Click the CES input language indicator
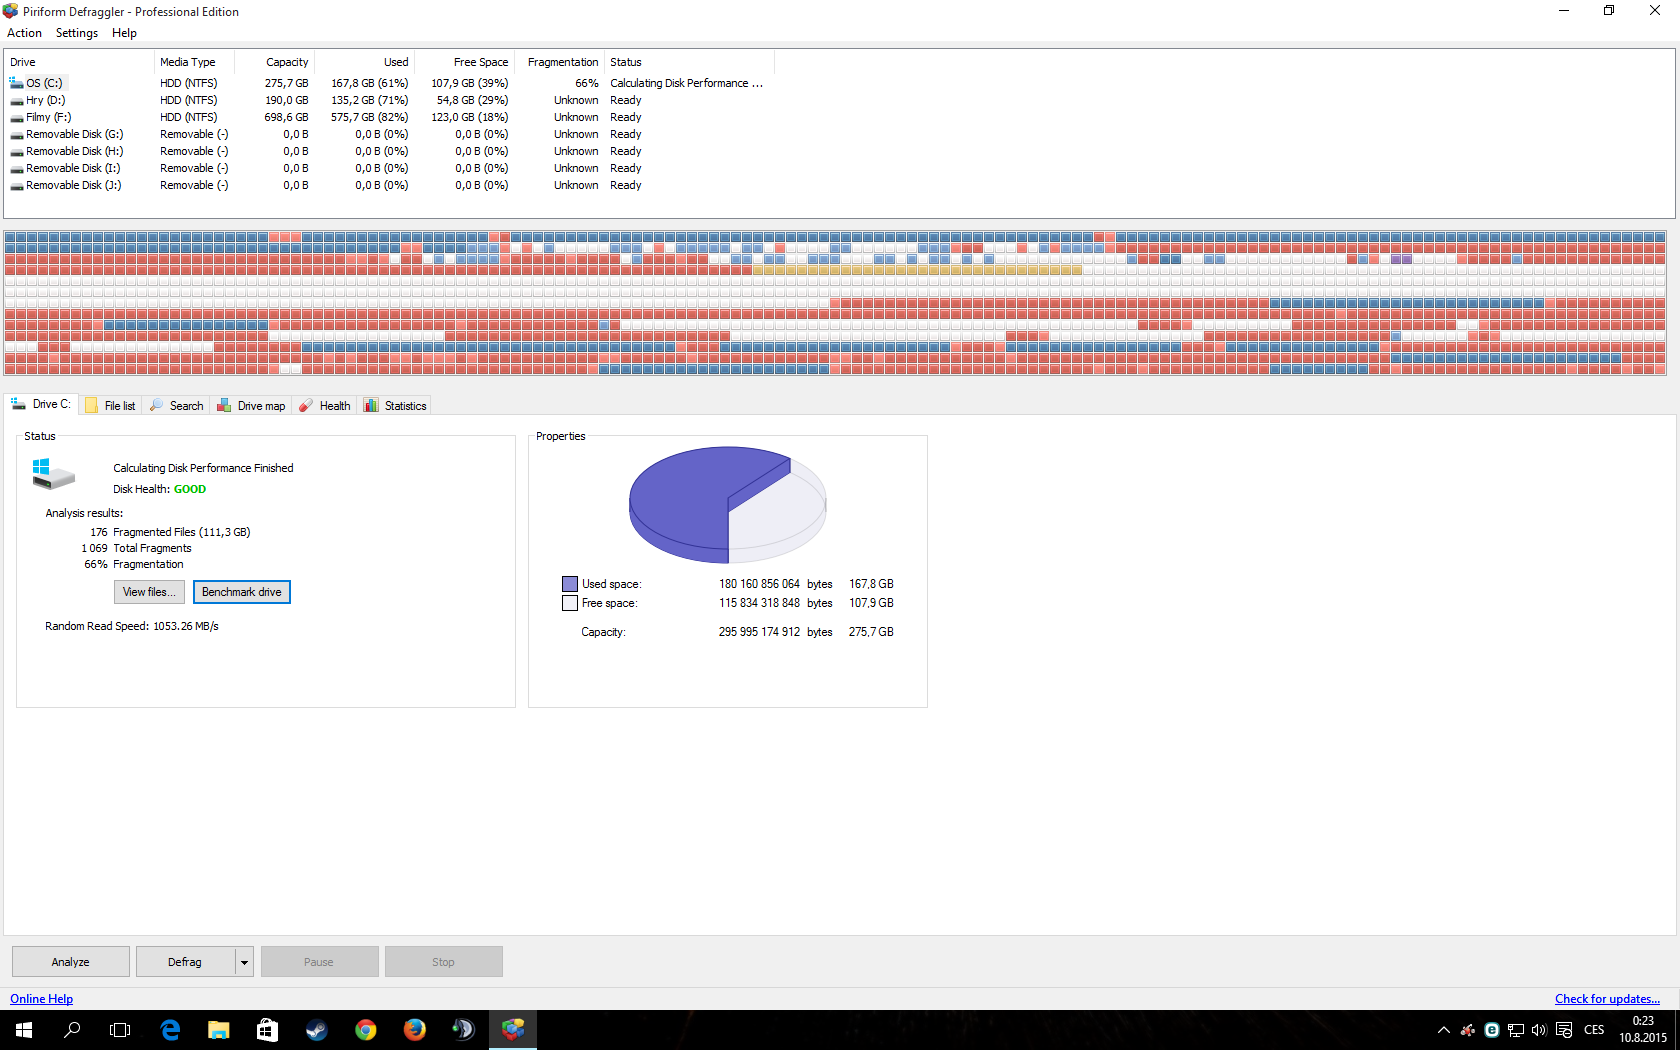Screen dimensions: 1680x1050 pyautogui.click(x=1594, y=1030)
